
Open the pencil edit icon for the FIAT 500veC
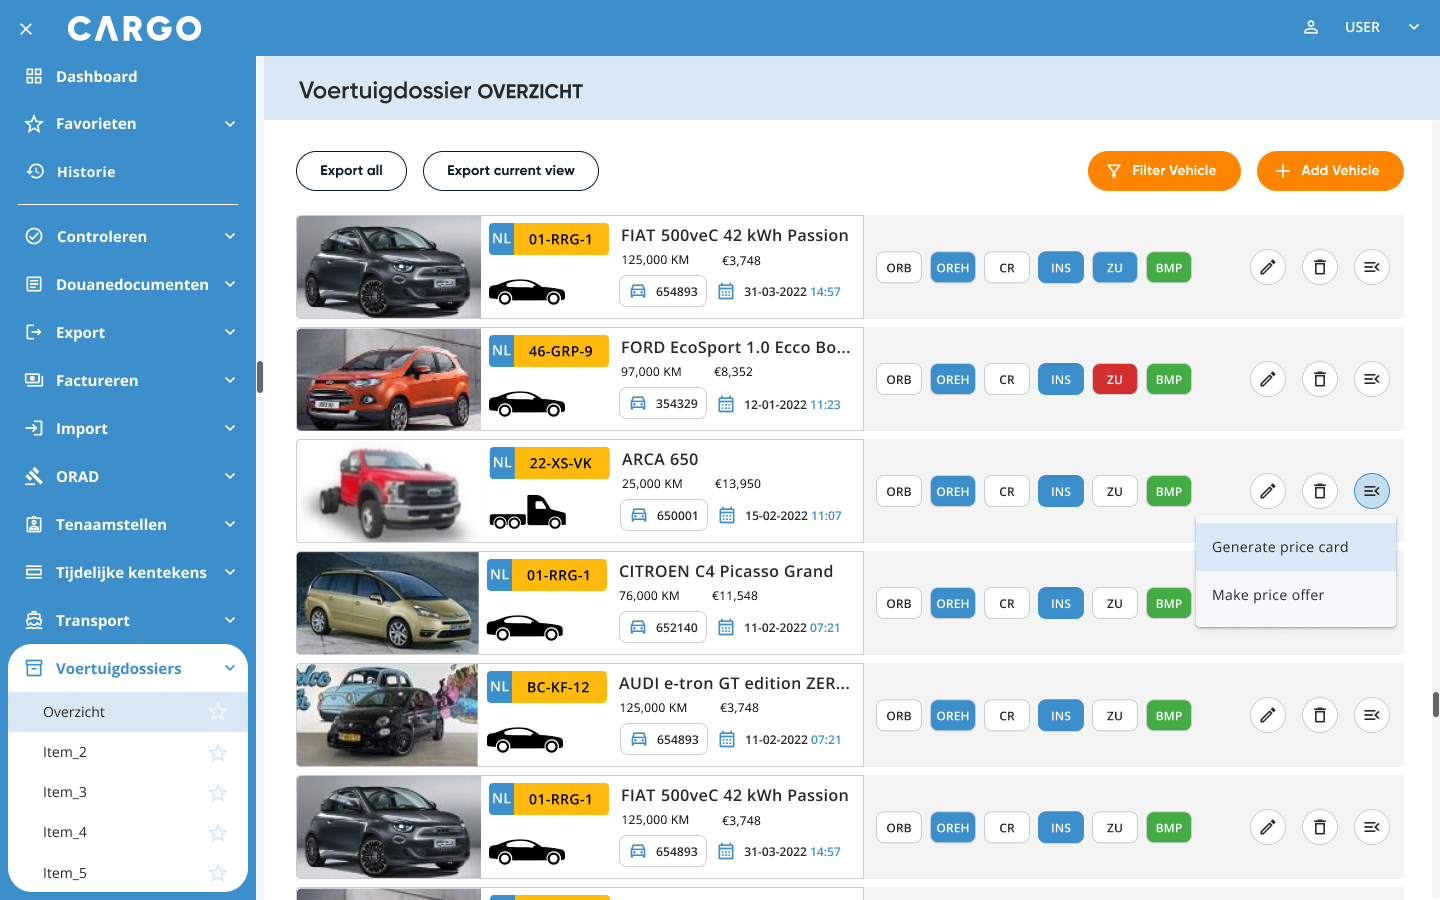pyautogui.click(x=1267, y=267)
